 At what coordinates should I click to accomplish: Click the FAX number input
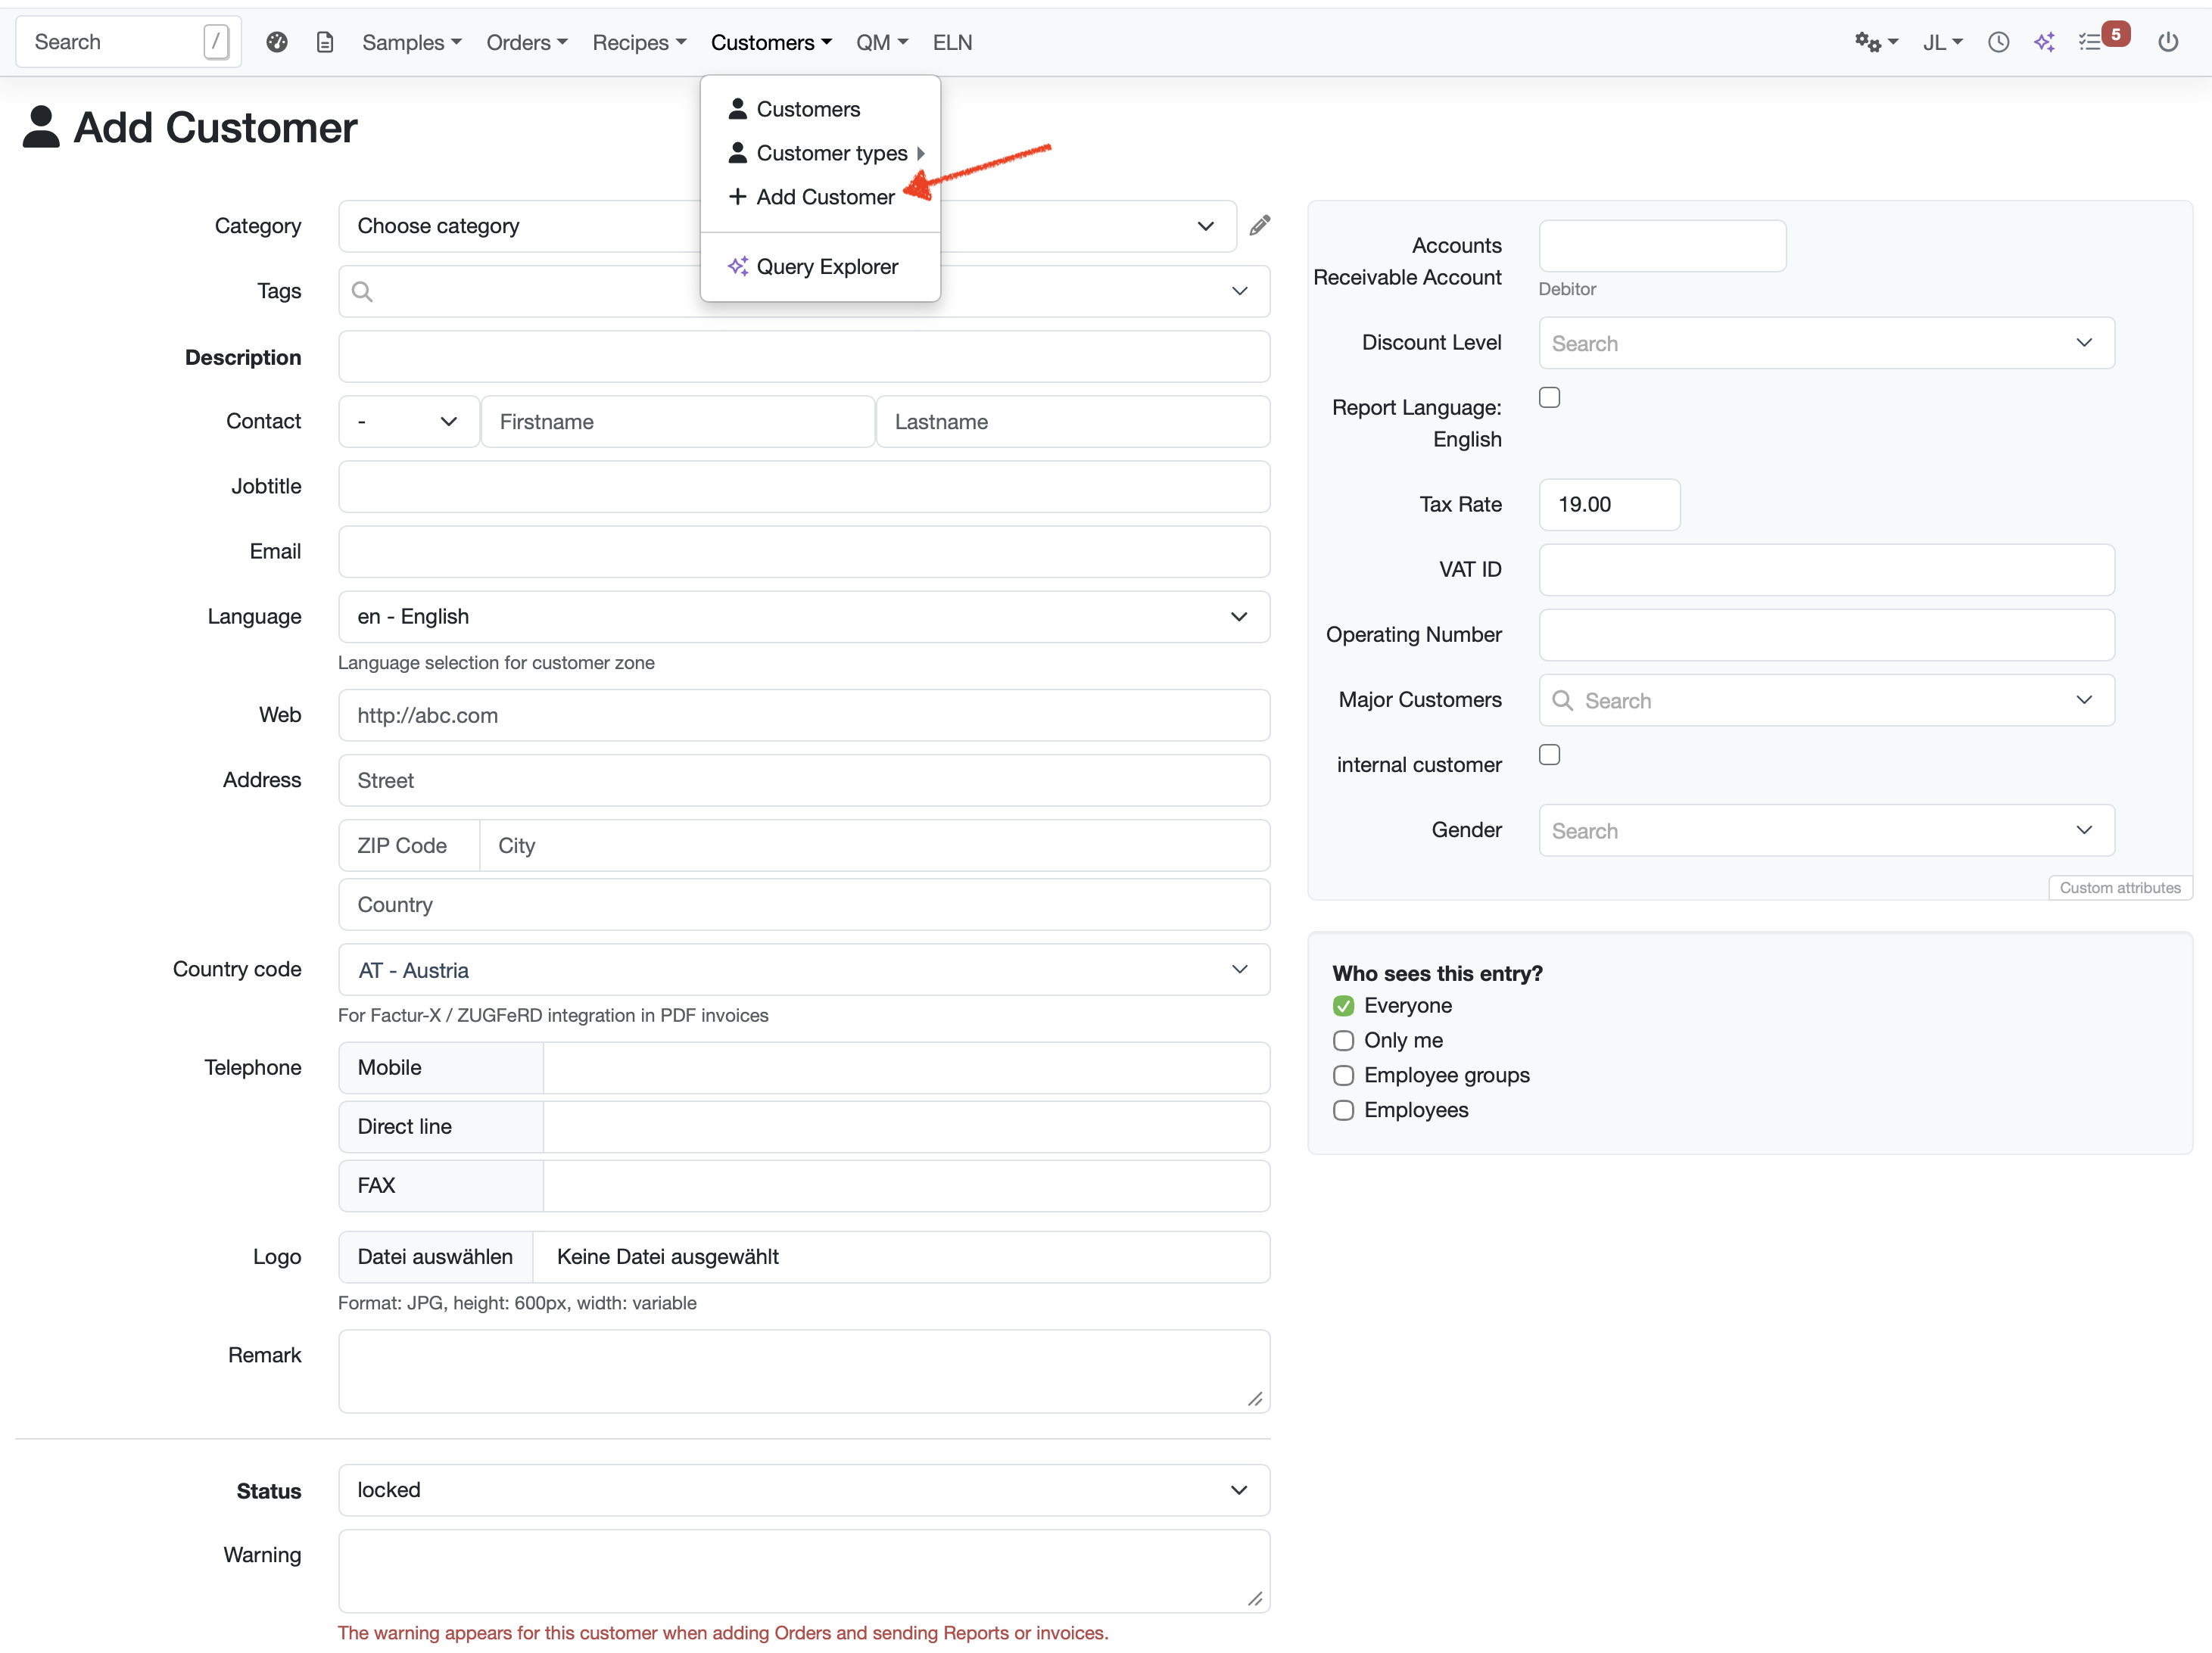pos(906,1185)
